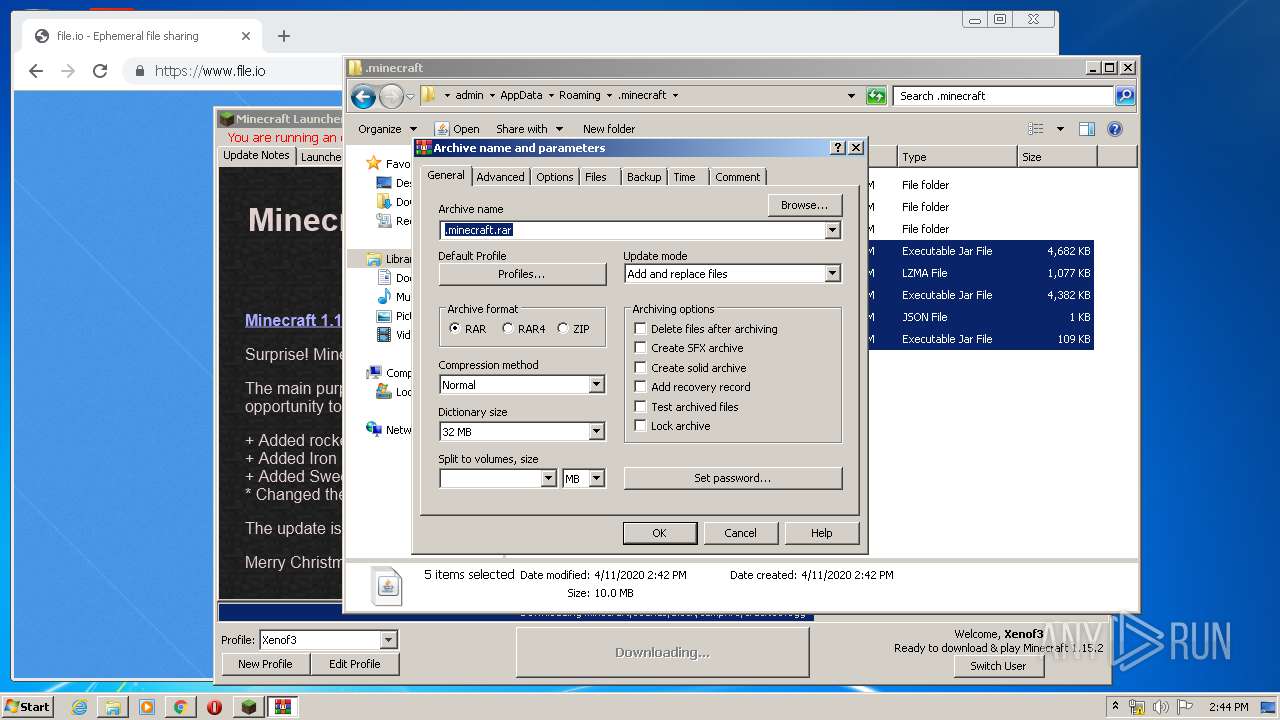This screenshot has width=1280, height=720.
Task: Confirm the archive dialog with OK
Action: coord(659,533)
